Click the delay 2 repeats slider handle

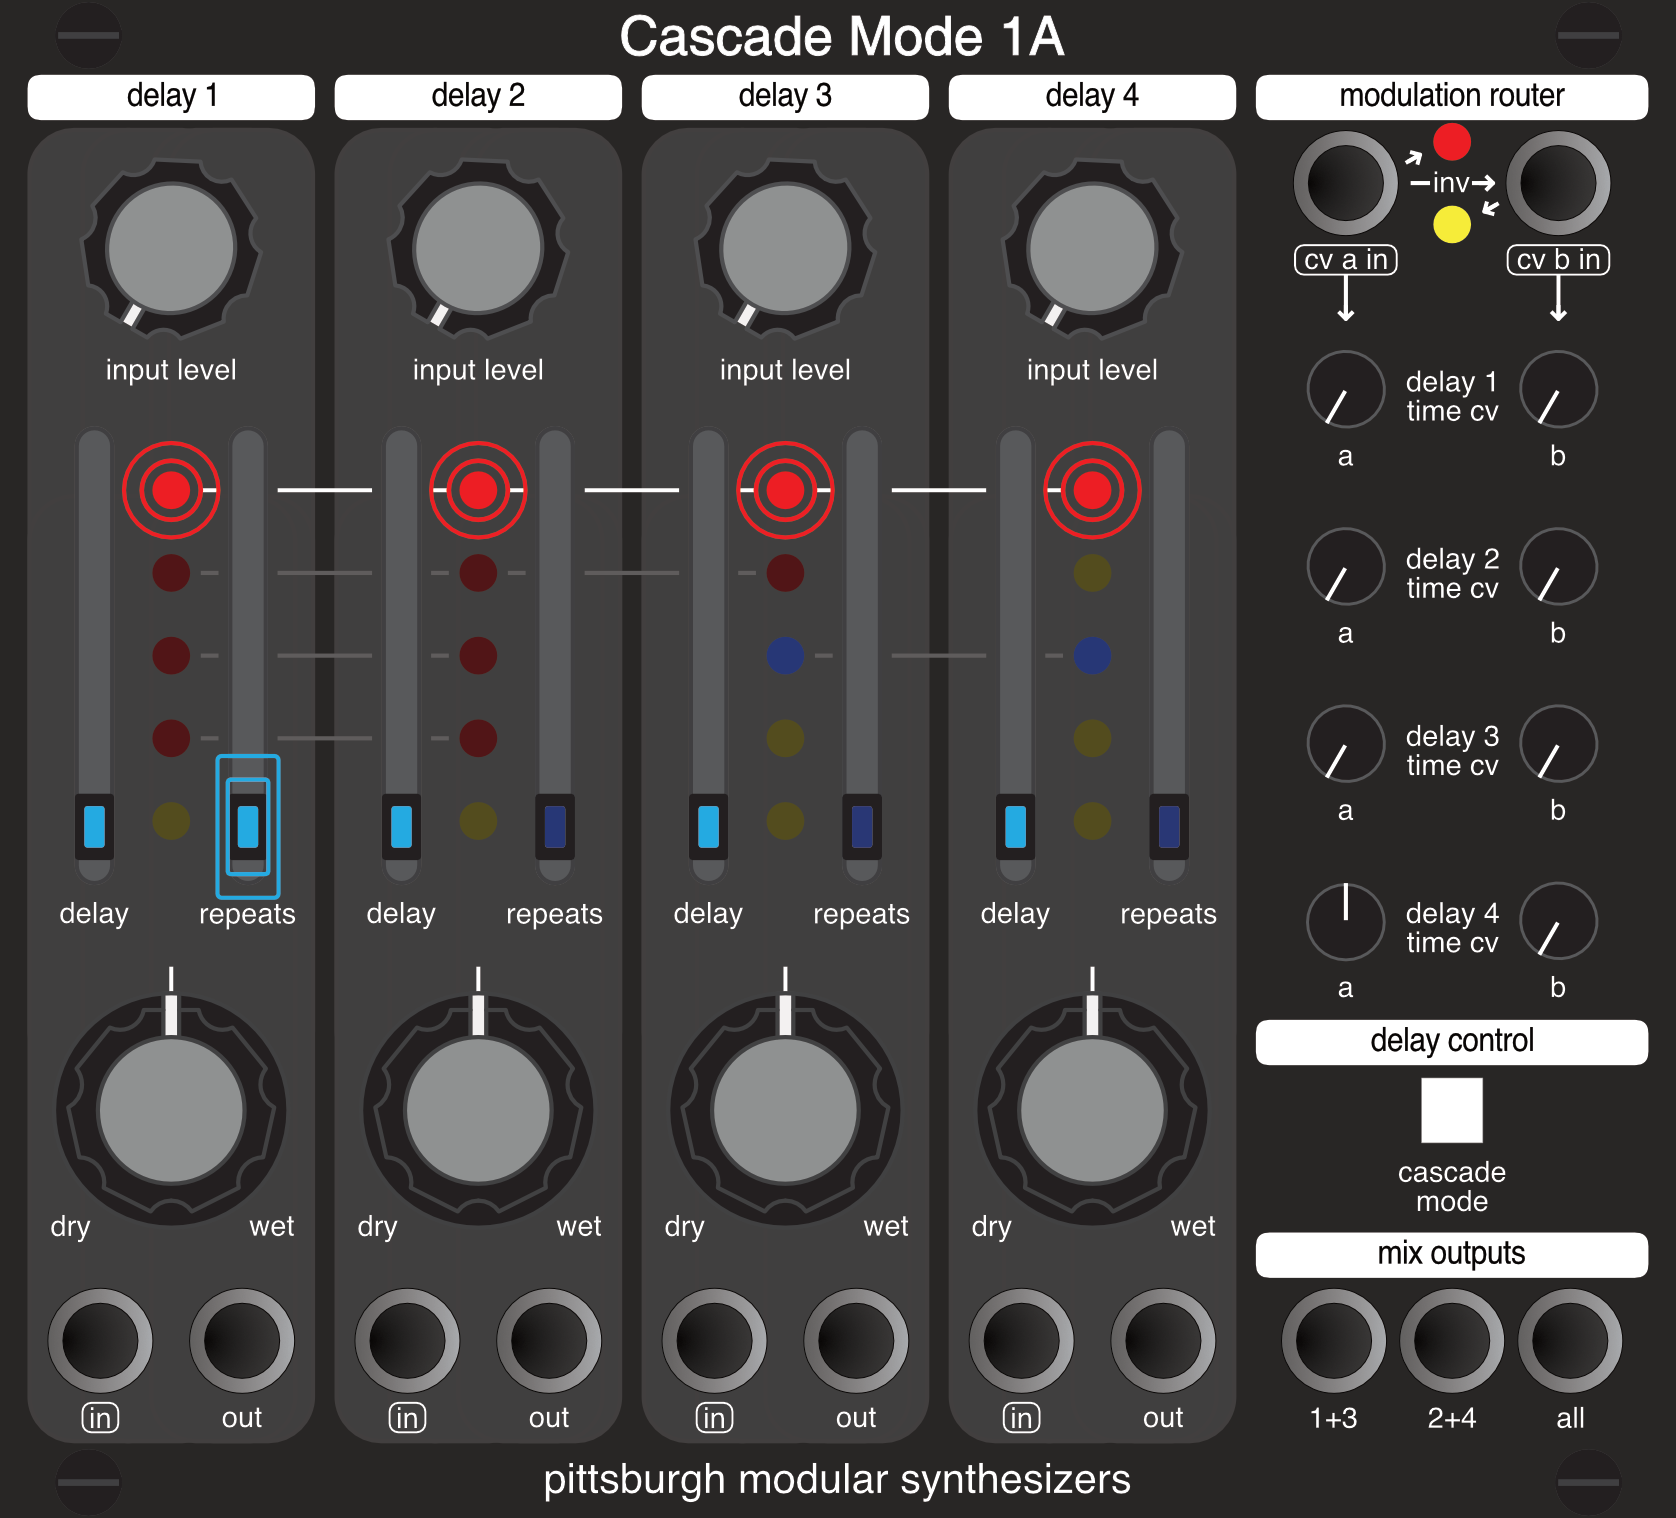555,826
